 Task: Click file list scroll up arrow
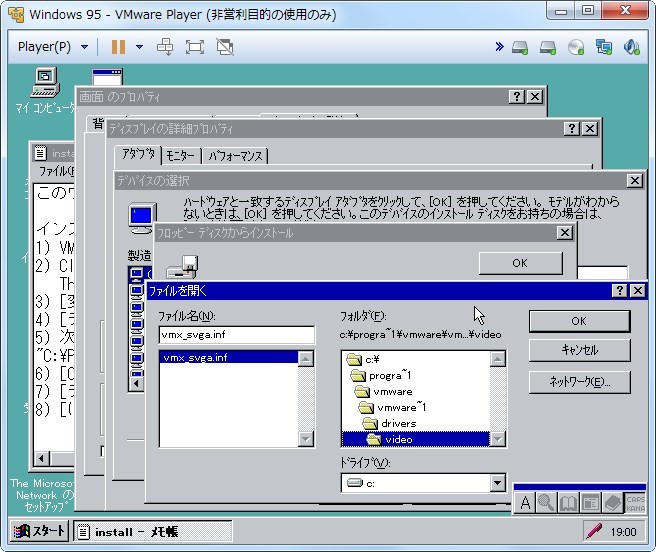tap(305, 359)
